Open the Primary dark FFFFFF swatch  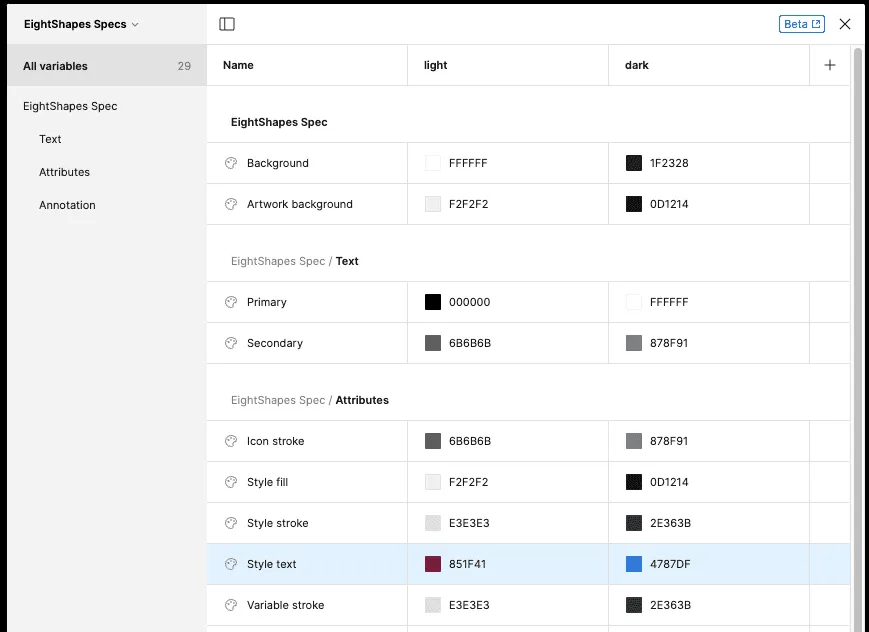click(634, 302)
